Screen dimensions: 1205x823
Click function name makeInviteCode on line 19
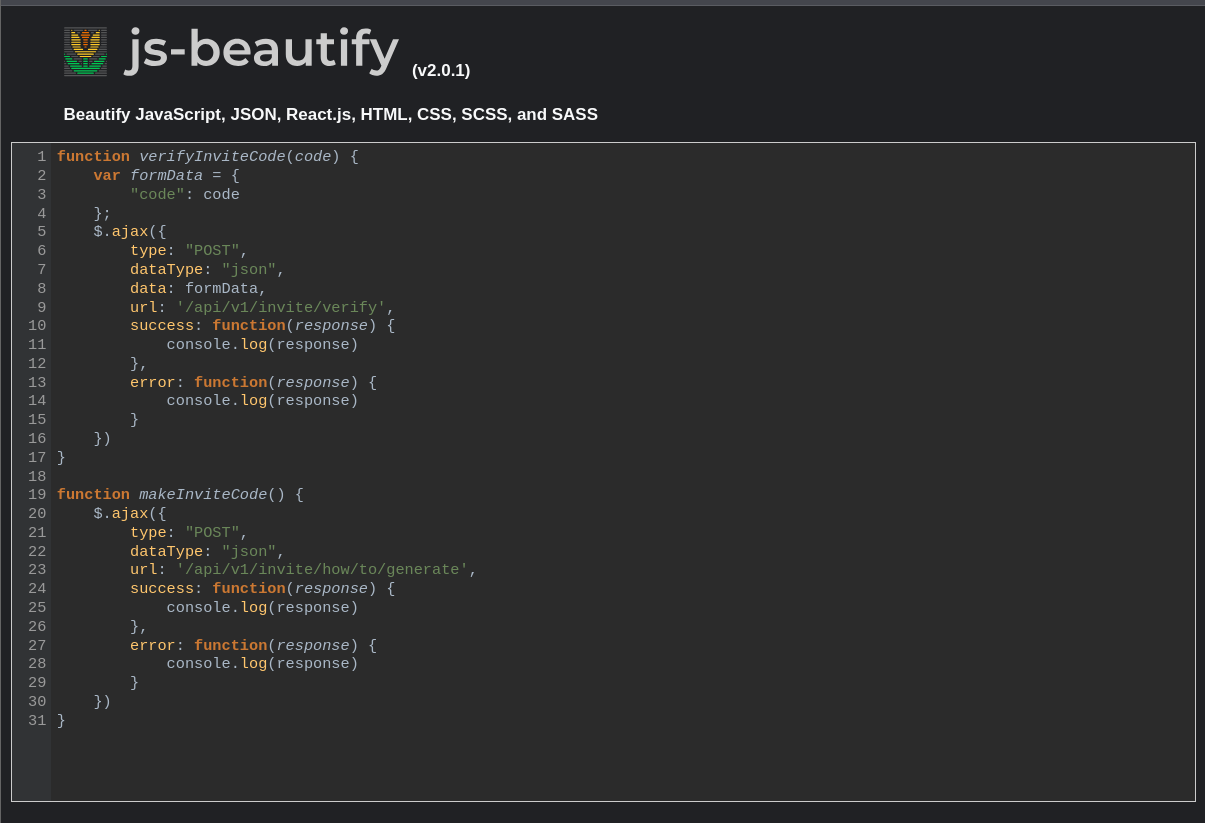tap(203, 495)
